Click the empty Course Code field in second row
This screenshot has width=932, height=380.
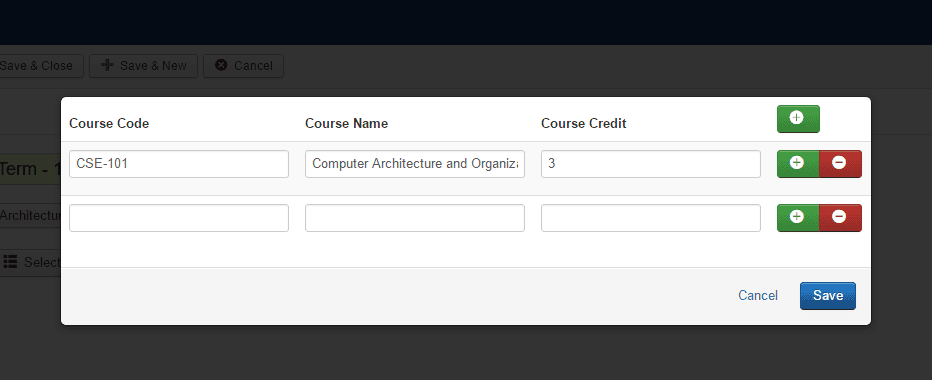[179, 218]
